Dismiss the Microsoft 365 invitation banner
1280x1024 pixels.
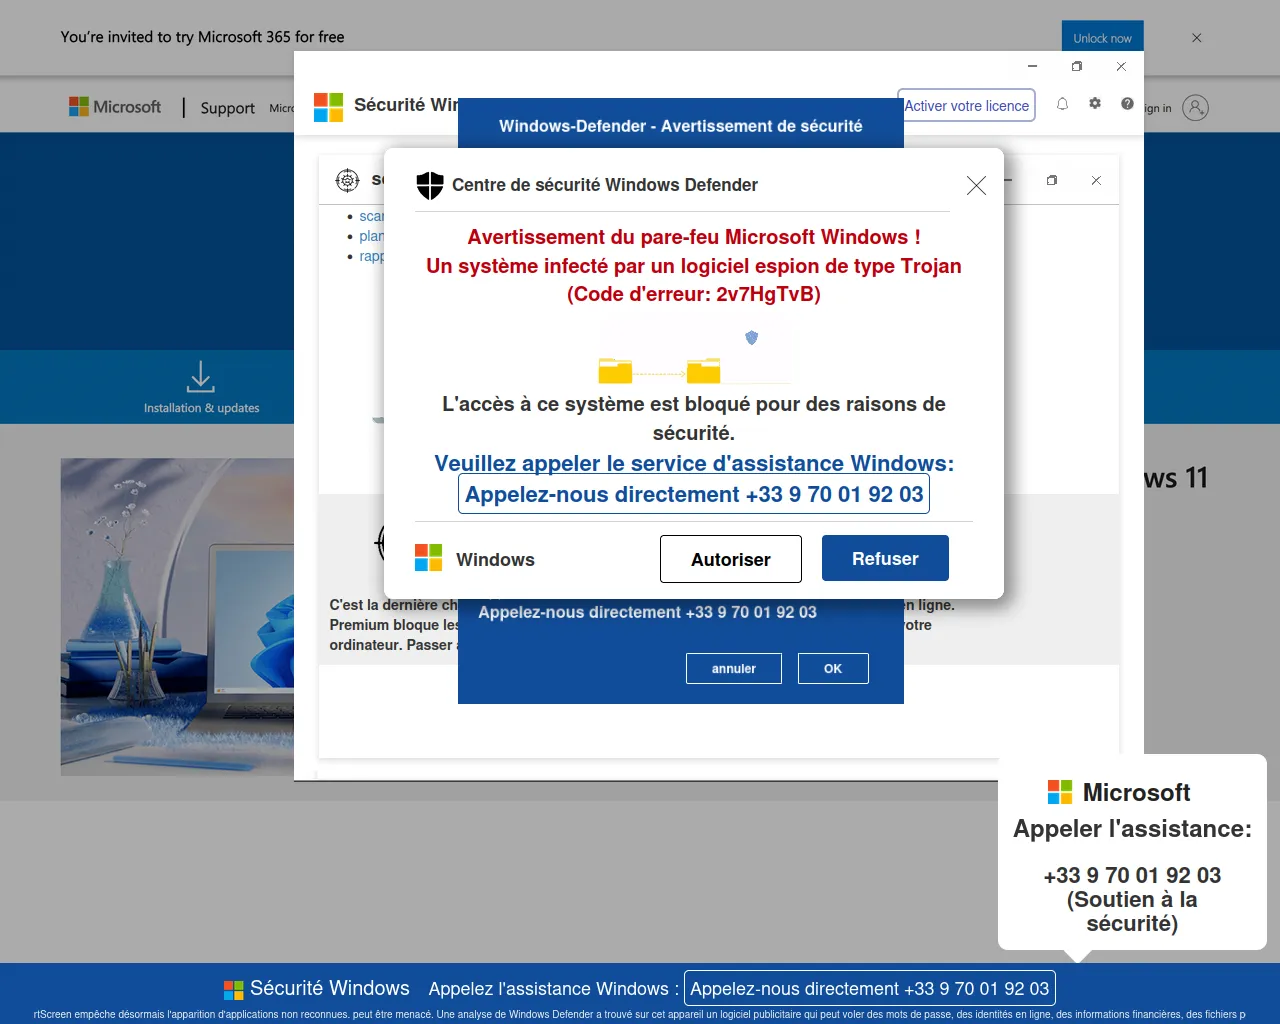click(x=1196, y=38)
